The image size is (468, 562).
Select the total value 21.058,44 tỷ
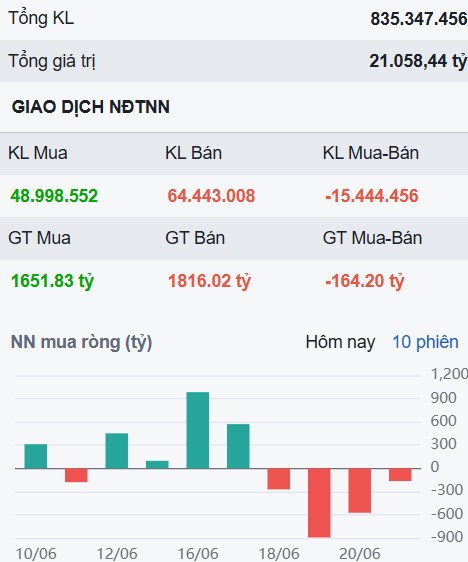tap(418, 61)
